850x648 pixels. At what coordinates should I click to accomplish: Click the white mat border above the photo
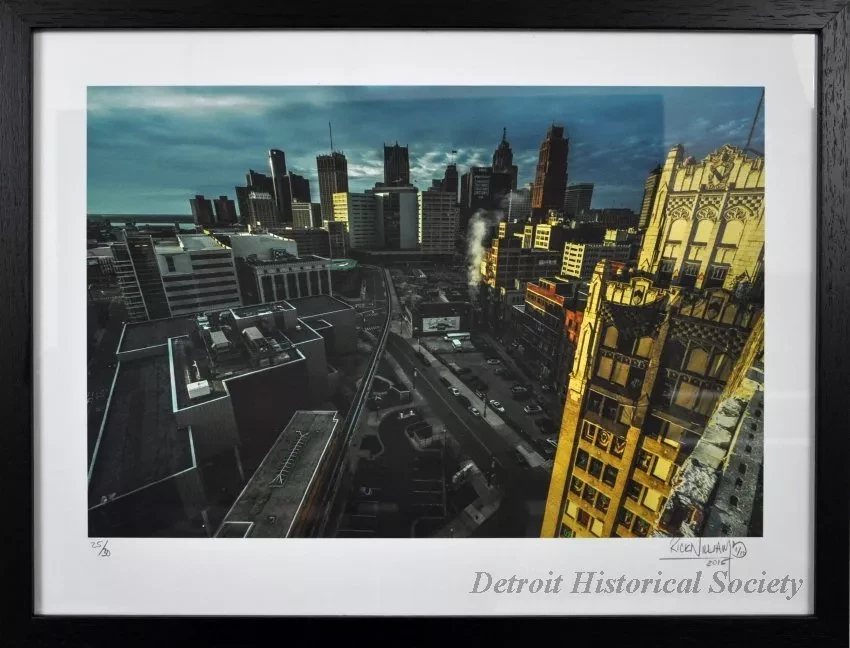(x=425, y=58)
